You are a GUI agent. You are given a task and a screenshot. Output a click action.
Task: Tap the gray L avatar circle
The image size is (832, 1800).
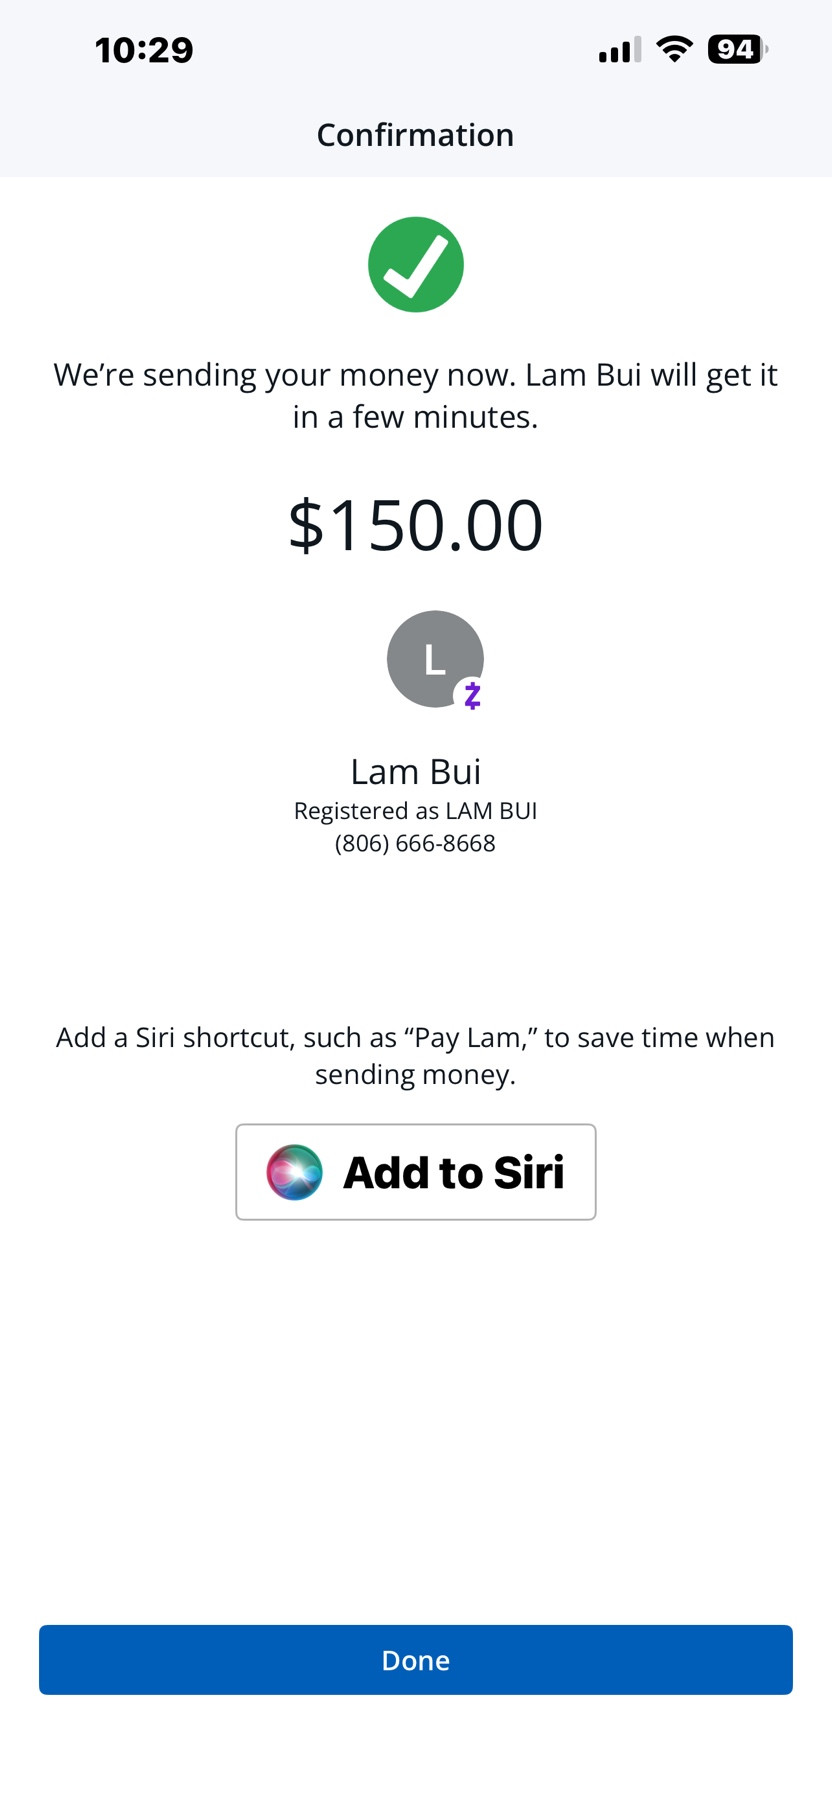point(430,656)
